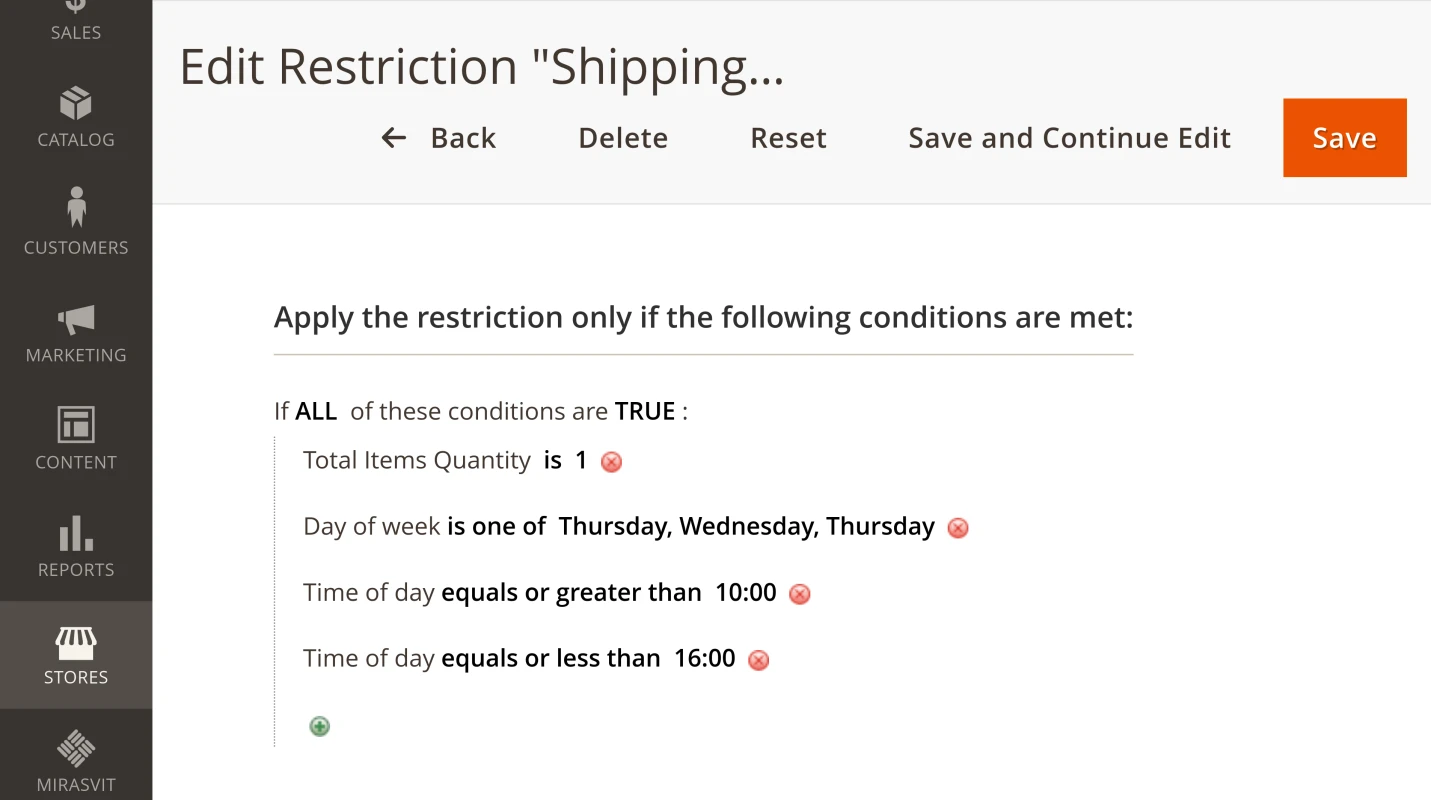This screenshot has width=1431, height=800.
Task: Add a new condition with green plus icon
Action: click(x=319, y=725)
